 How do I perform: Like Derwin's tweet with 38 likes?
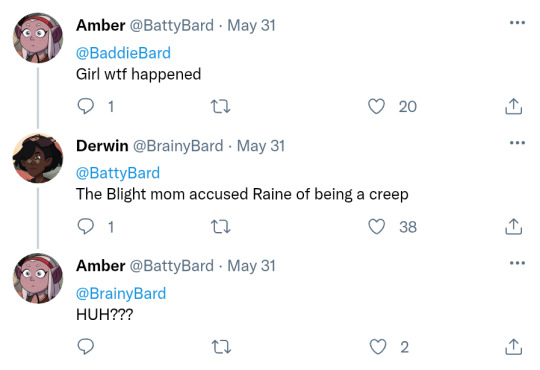(376, 226)
